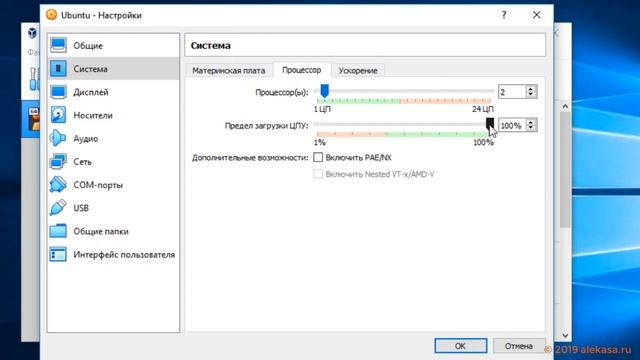Click the help question mark button
The image size is (640, 360).
(x=504, y=15)
